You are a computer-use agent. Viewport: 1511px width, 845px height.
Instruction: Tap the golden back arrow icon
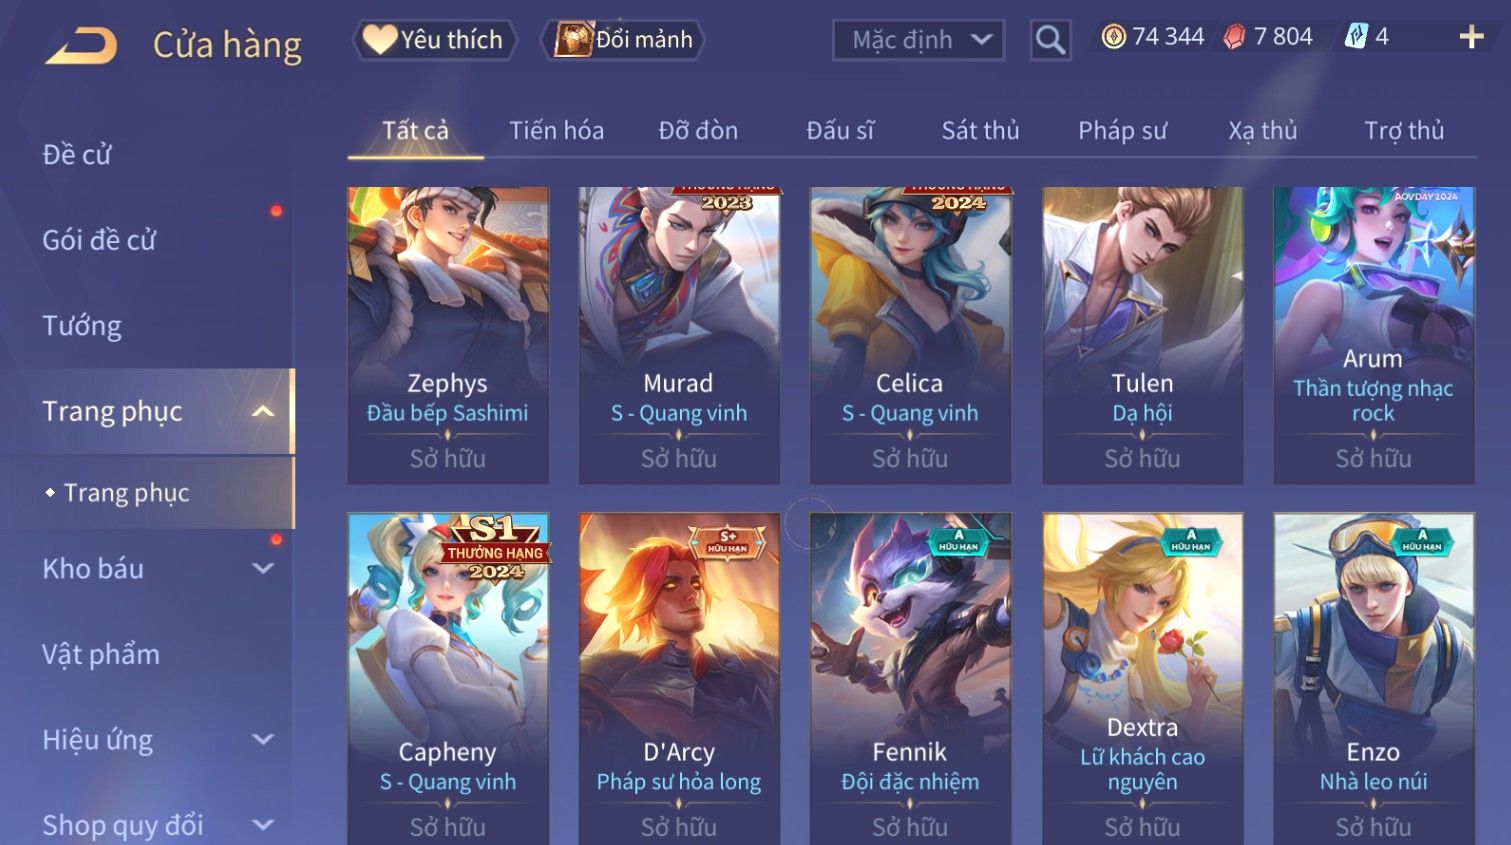tap(81, 45)
